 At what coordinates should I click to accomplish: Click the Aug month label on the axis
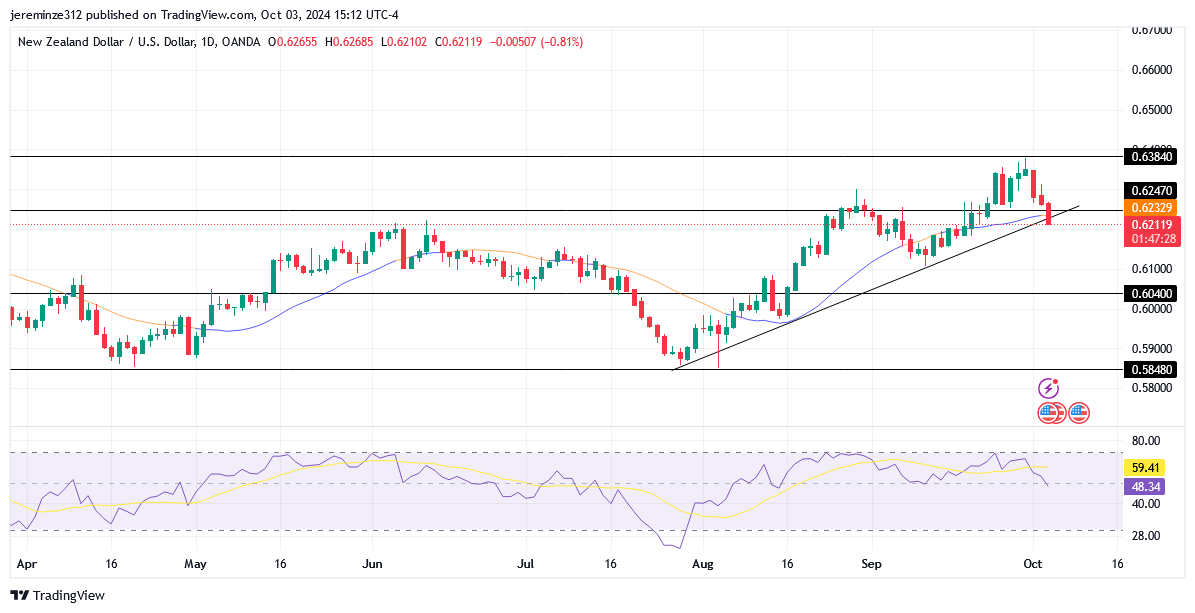(703, 564)
